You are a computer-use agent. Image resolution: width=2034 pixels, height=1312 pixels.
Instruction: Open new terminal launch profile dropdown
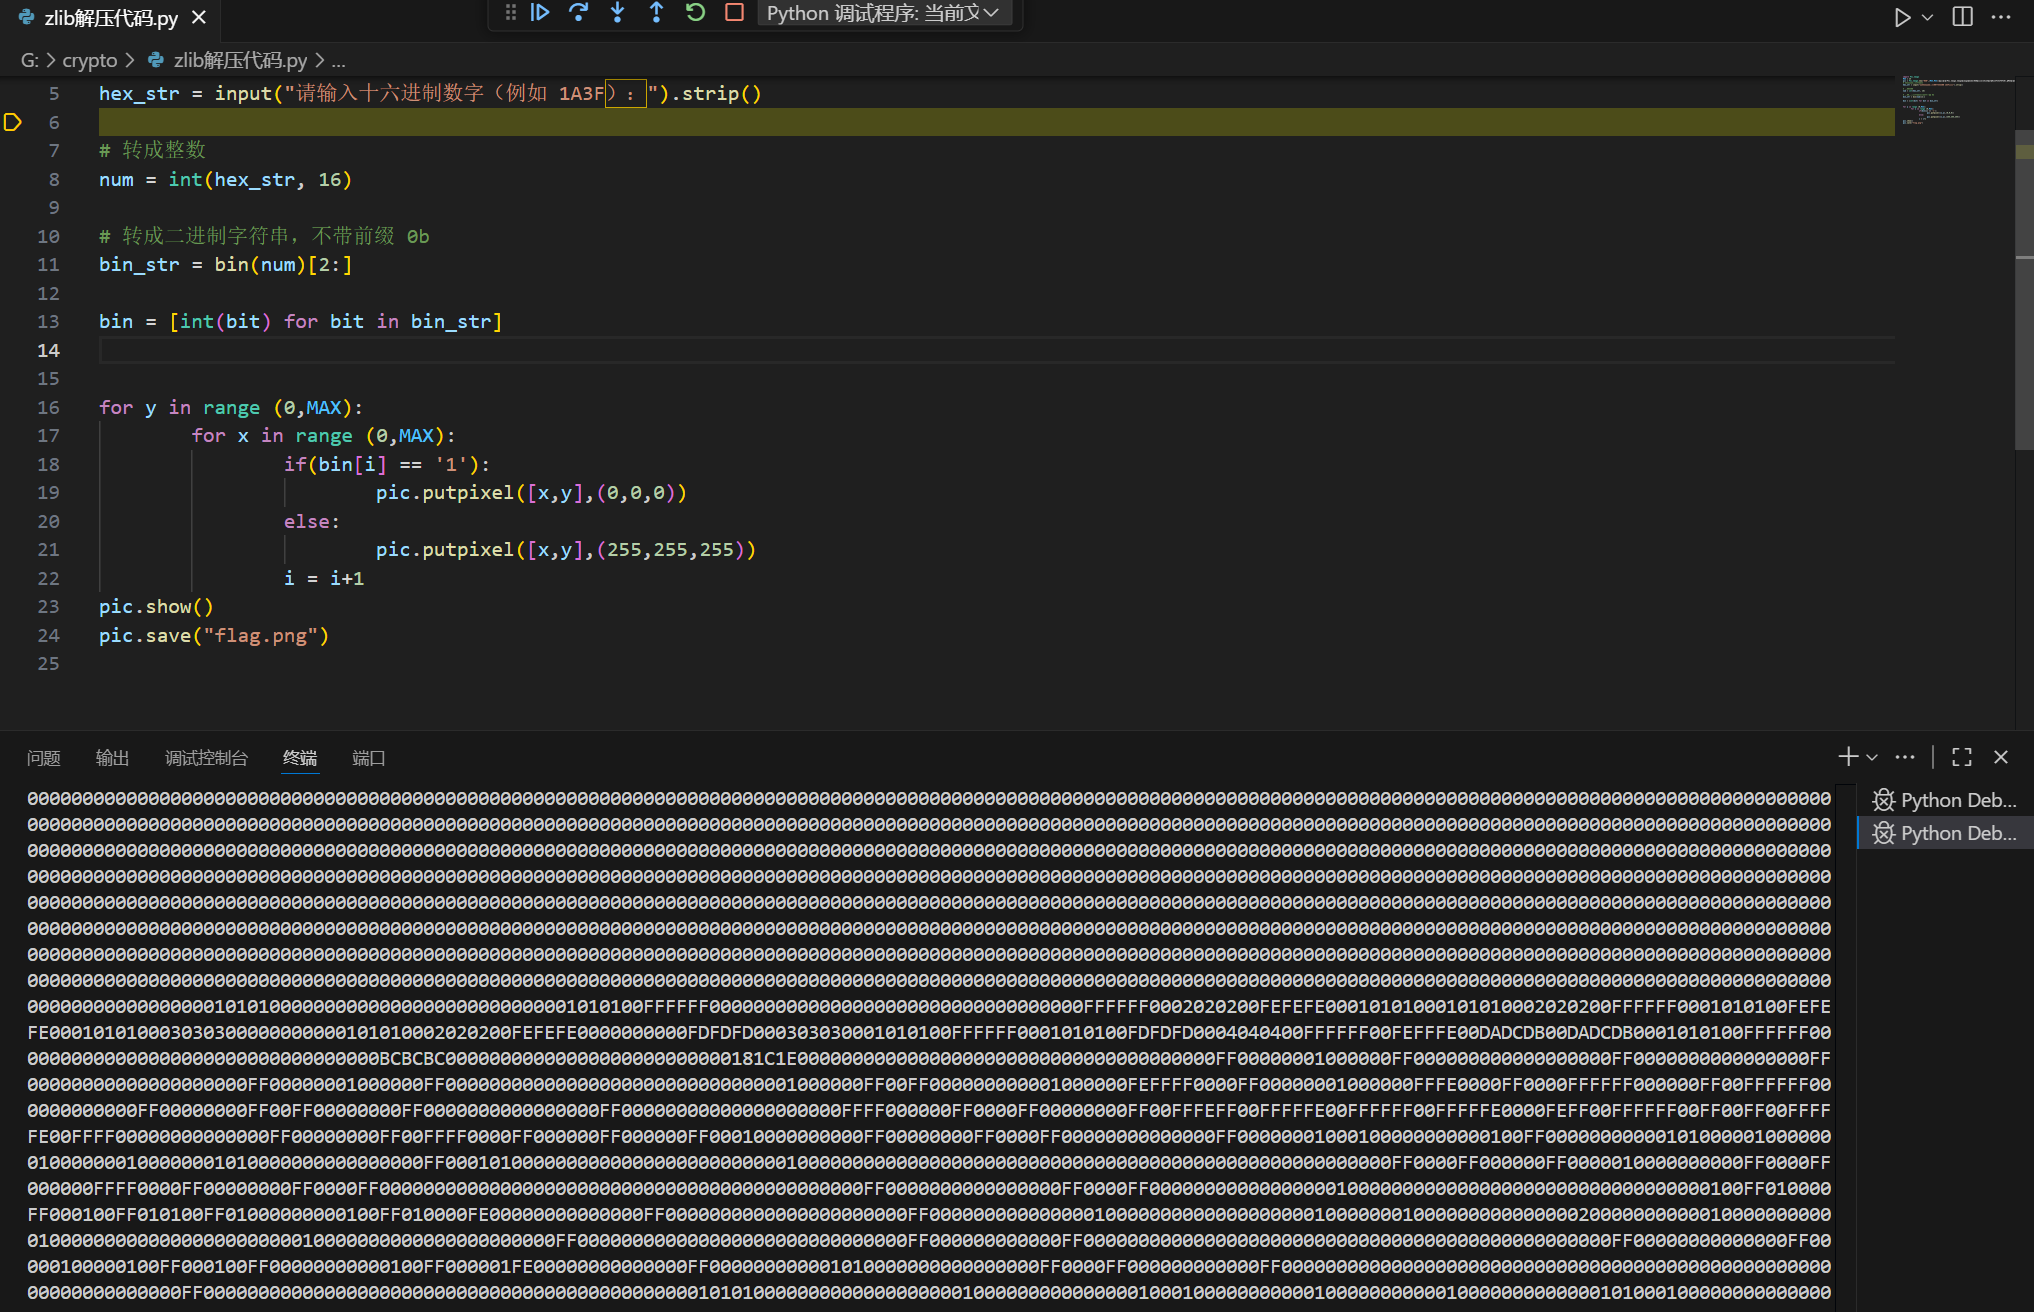point(1872,757)
